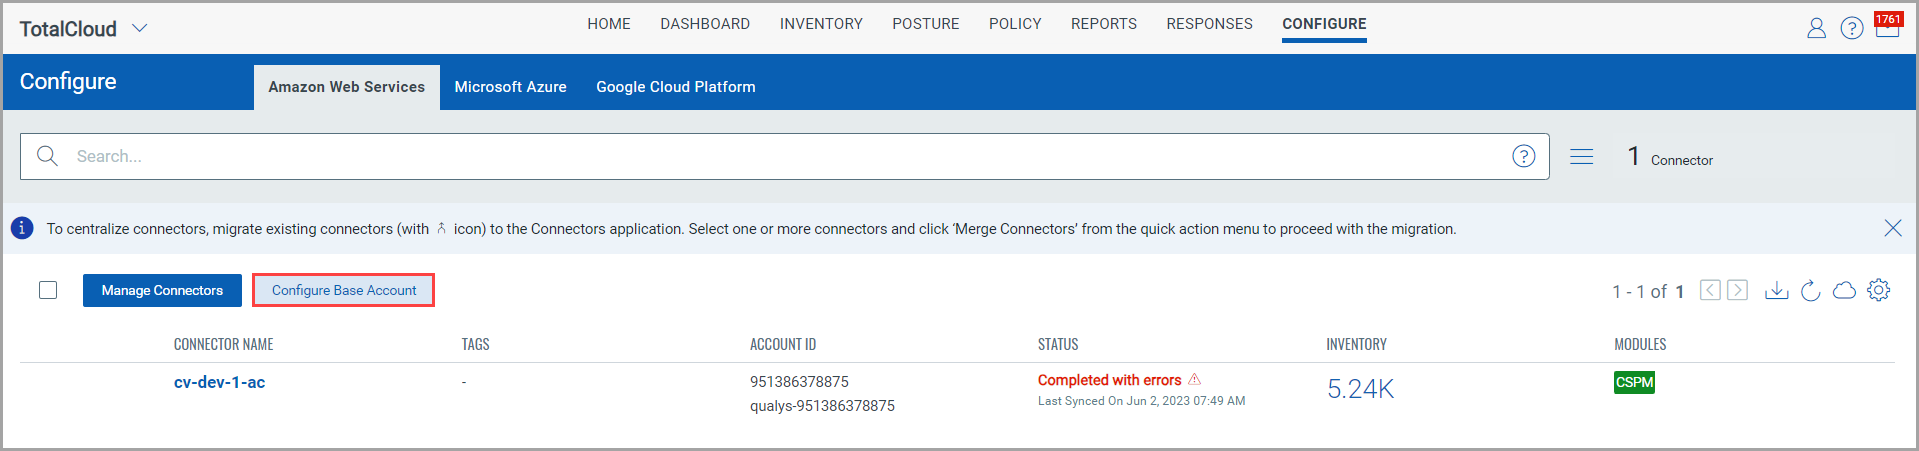Click Configure Base Account button
Screen dimensions: 1919x451
(343, 290)
